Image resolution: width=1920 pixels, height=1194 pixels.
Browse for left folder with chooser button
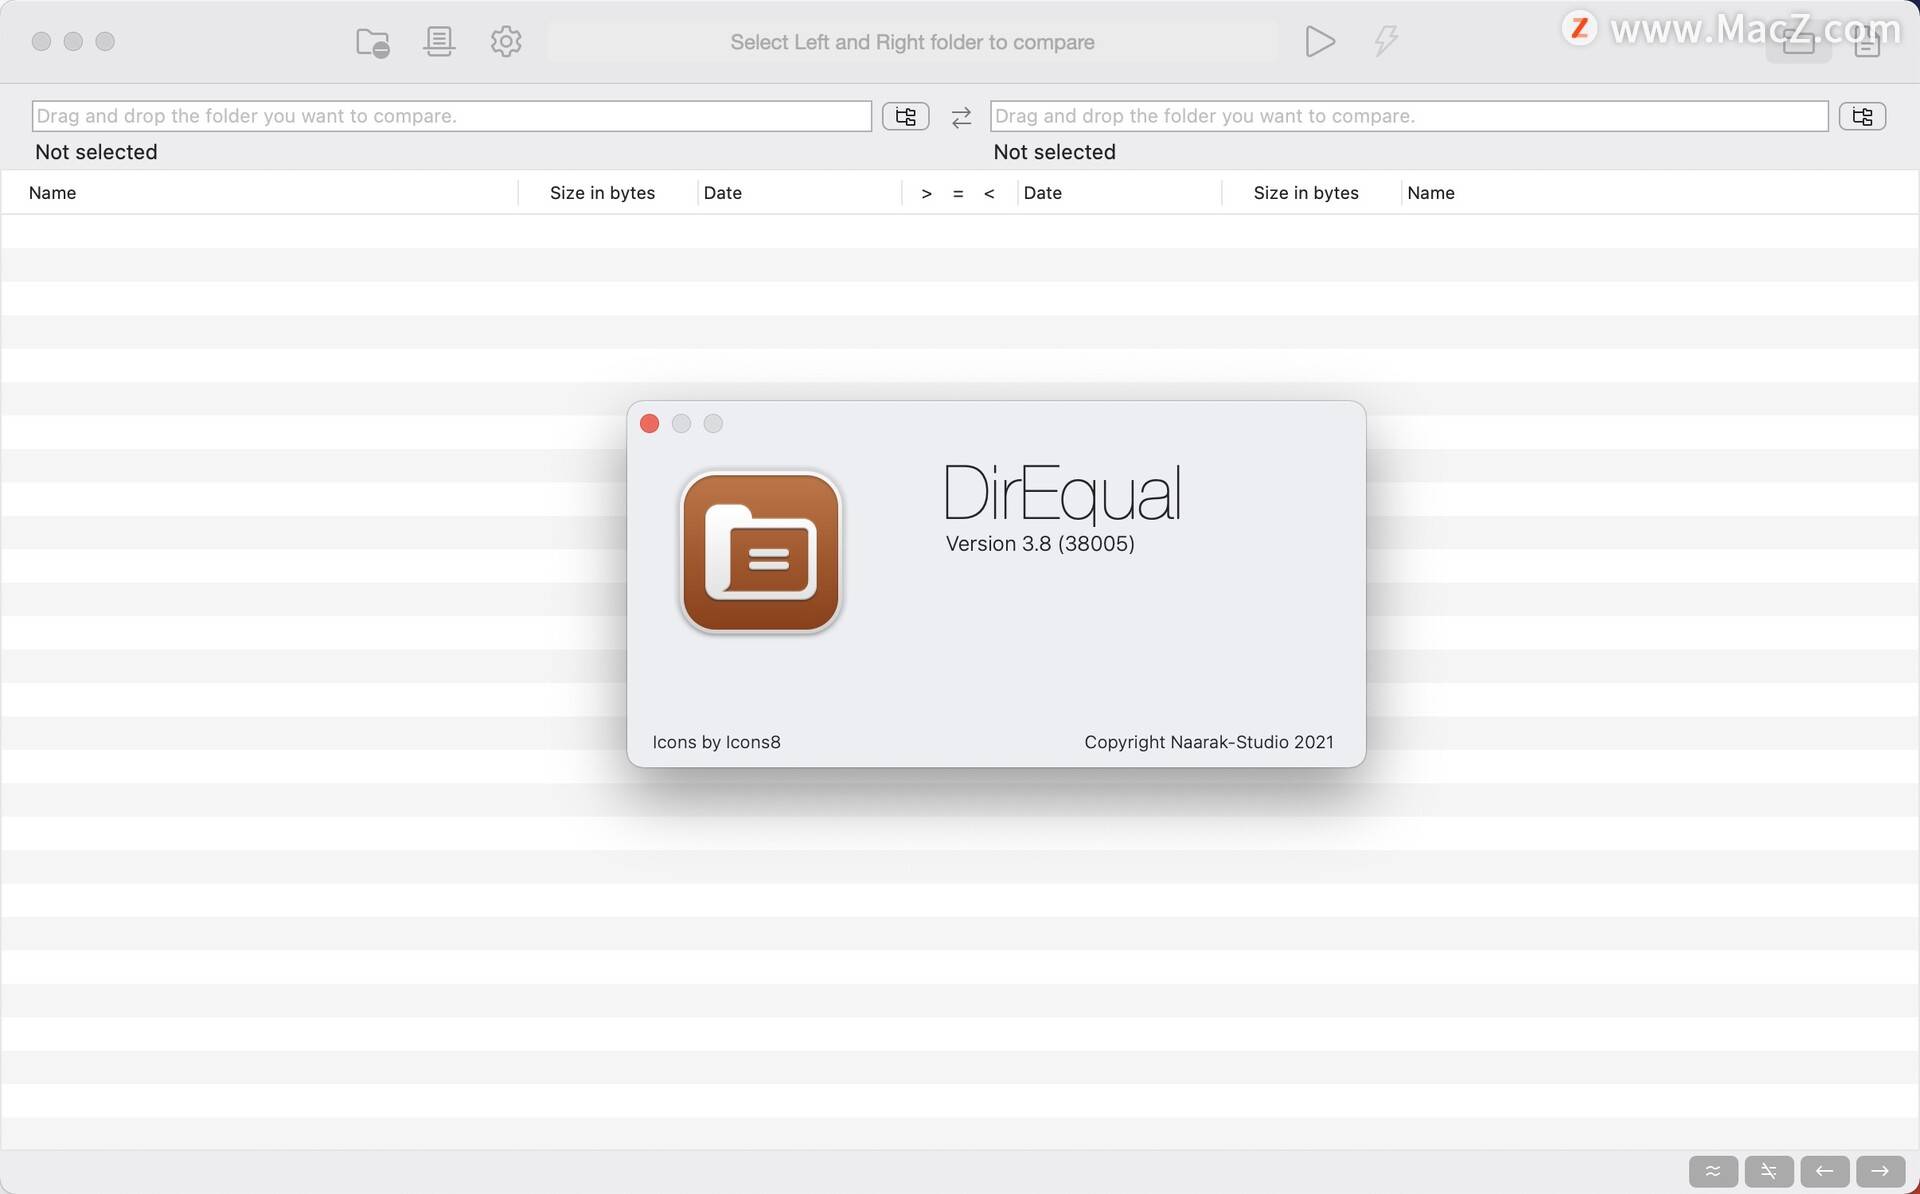(905, 116)
